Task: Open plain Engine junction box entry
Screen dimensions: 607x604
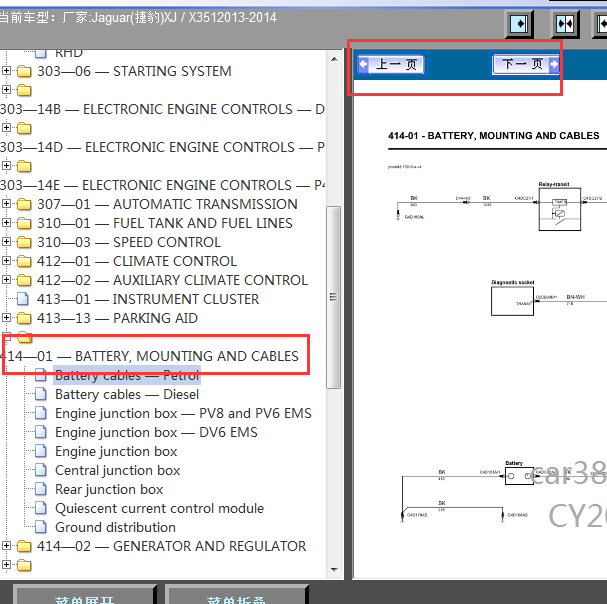Action: tap(116, 451)
